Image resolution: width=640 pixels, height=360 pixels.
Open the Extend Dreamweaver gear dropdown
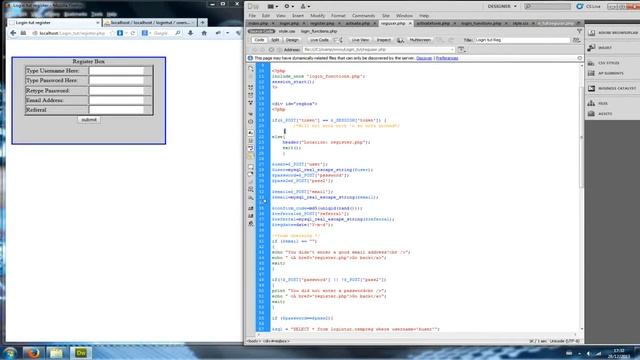tap(289, 6)
